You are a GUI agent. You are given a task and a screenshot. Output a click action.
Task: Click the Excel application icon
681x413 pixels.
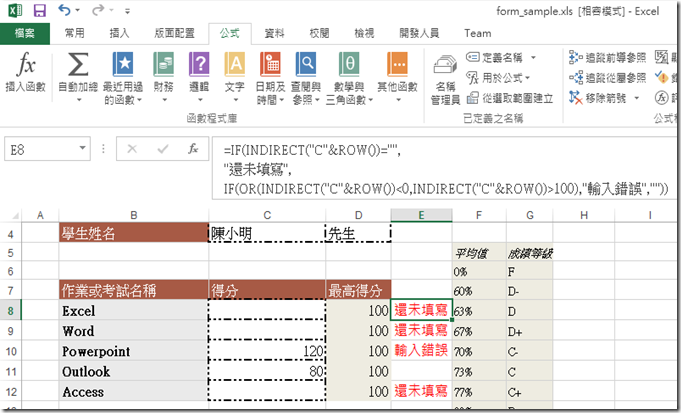15,10
